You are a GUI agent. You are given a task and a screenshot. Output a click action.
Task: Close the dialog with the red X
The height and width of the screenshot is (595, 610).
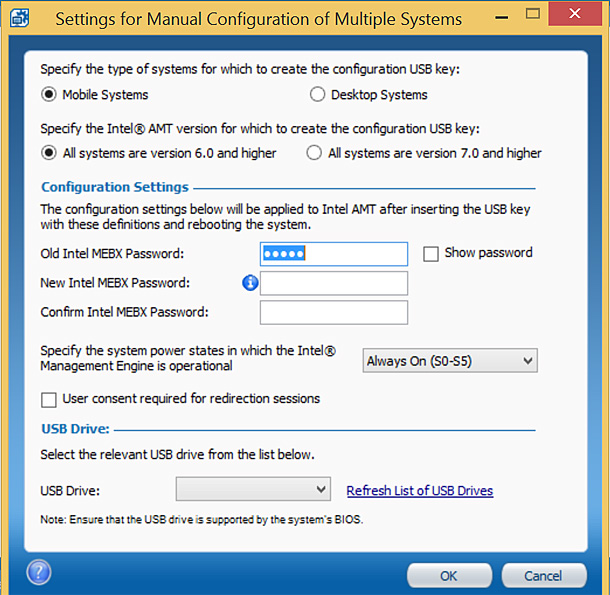coord(577,14)
